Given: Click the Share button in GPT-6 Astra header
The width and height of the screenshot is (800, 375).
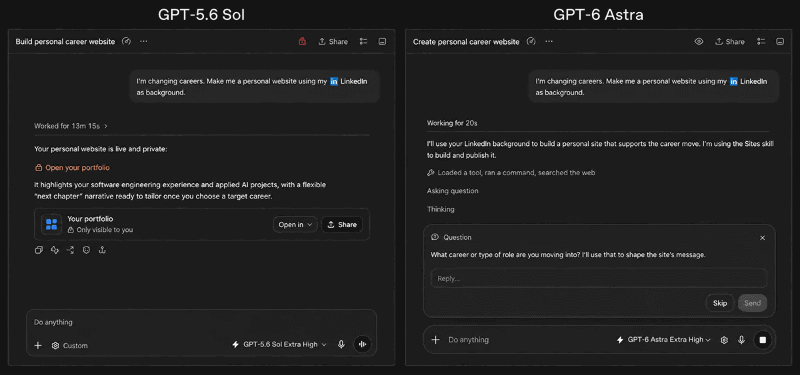Looking at the screenshot, I should pos(730,42).
